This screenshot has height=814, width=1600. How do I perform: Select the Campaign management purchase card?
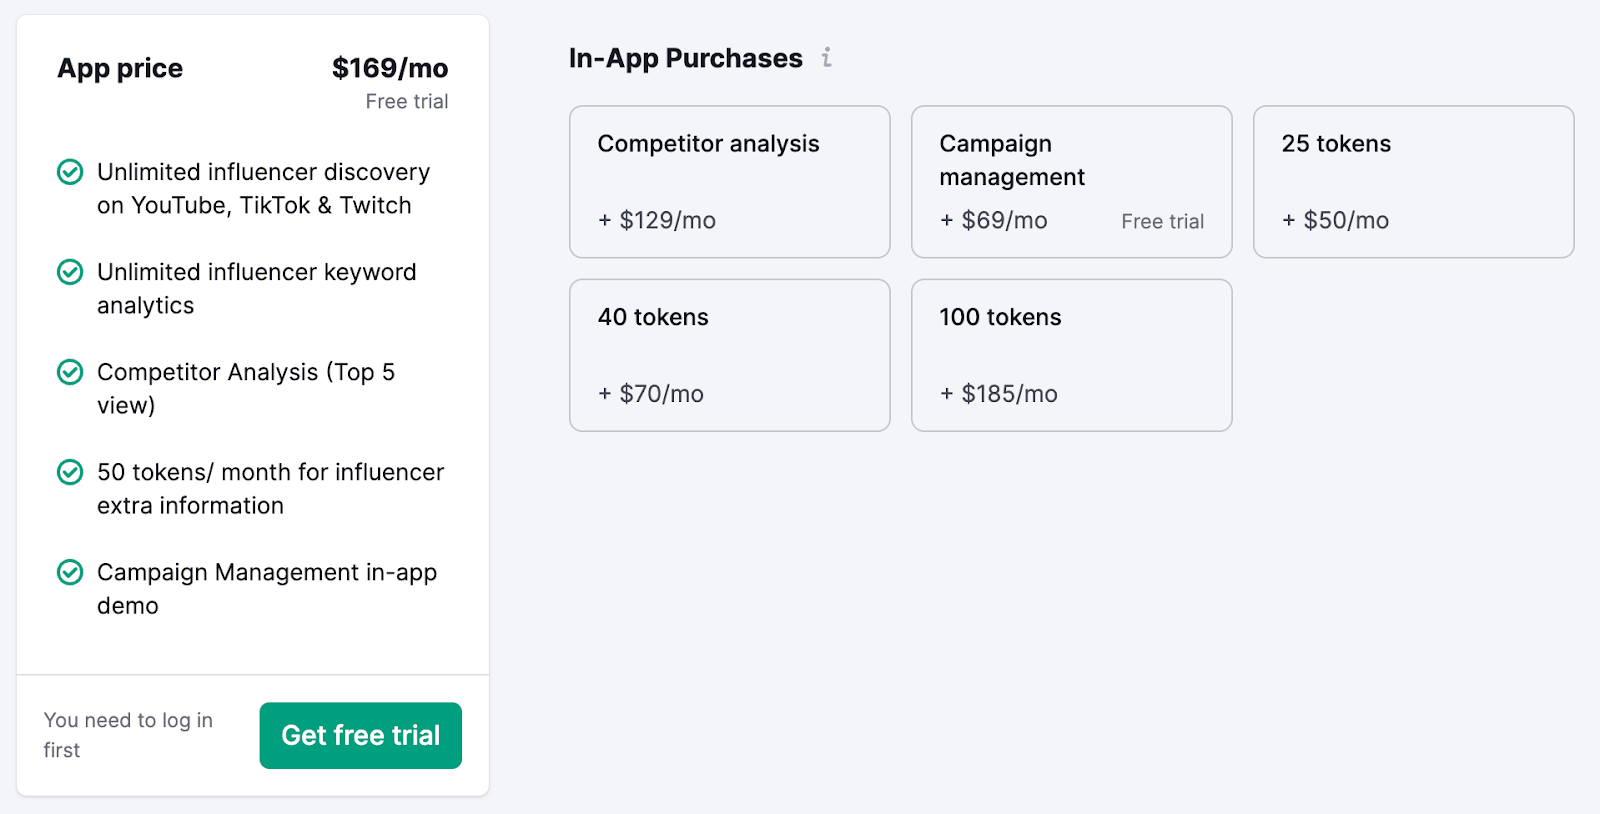click(x=1071, y=182)
